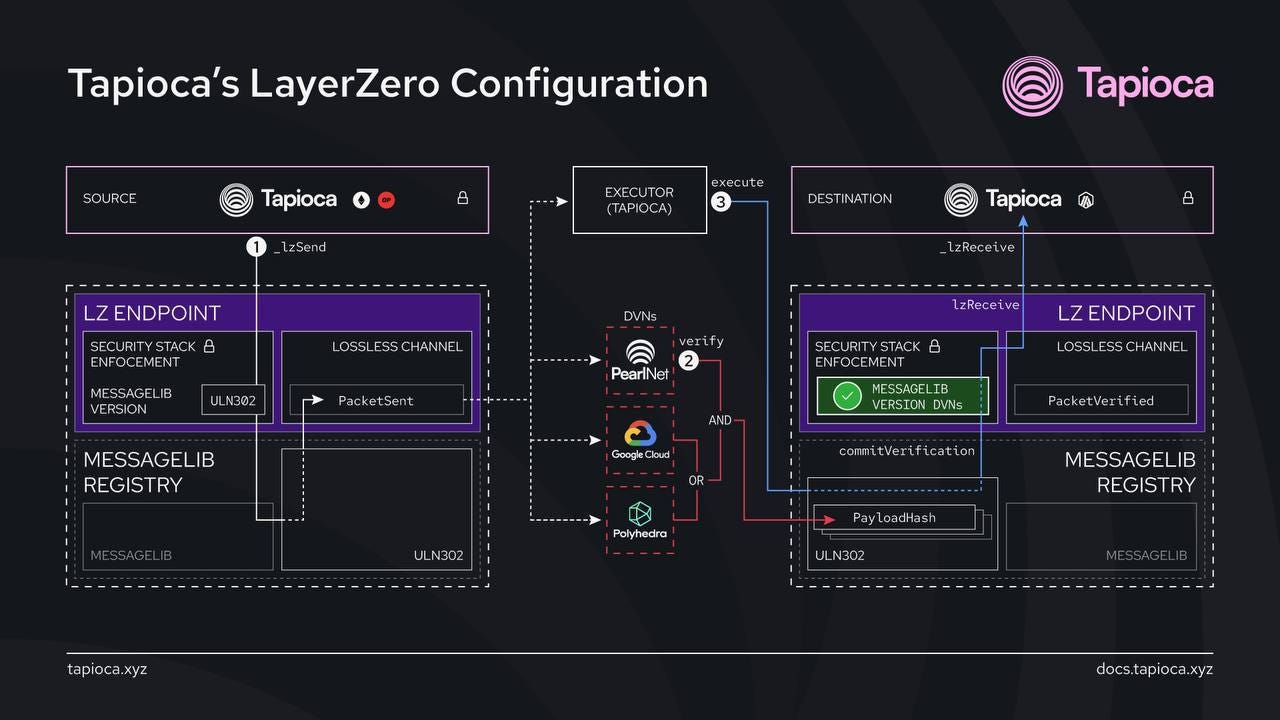This screenshot has width=1280, height=720.
Task: Click the Tapioca spiral logo in the SOURCE panel
Action: coord(236,199)
